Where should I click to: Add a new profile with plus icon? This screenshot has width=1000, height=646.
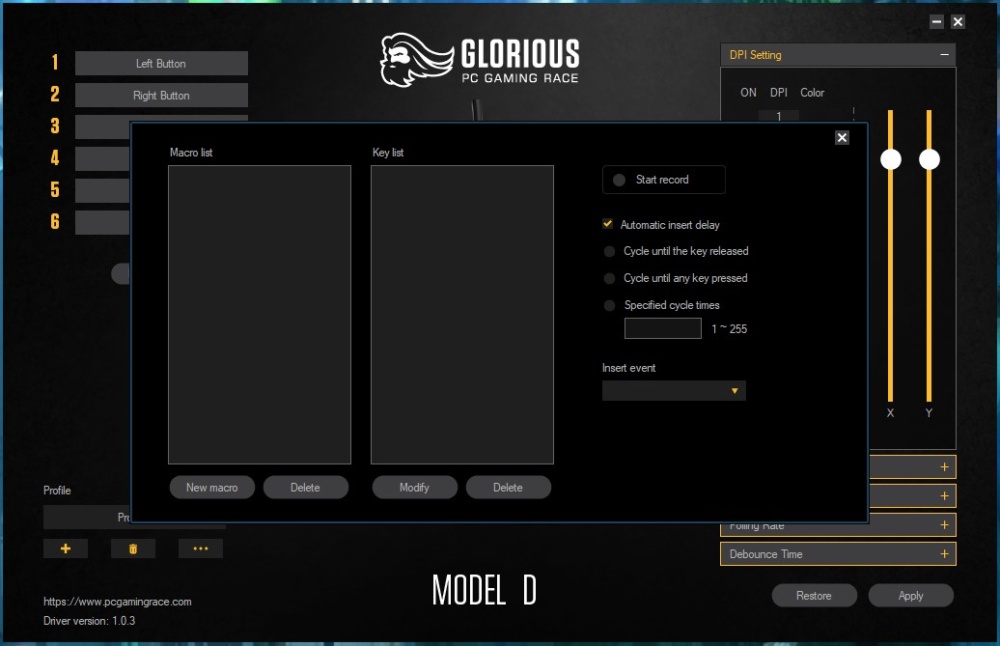(x=66, y=548)
